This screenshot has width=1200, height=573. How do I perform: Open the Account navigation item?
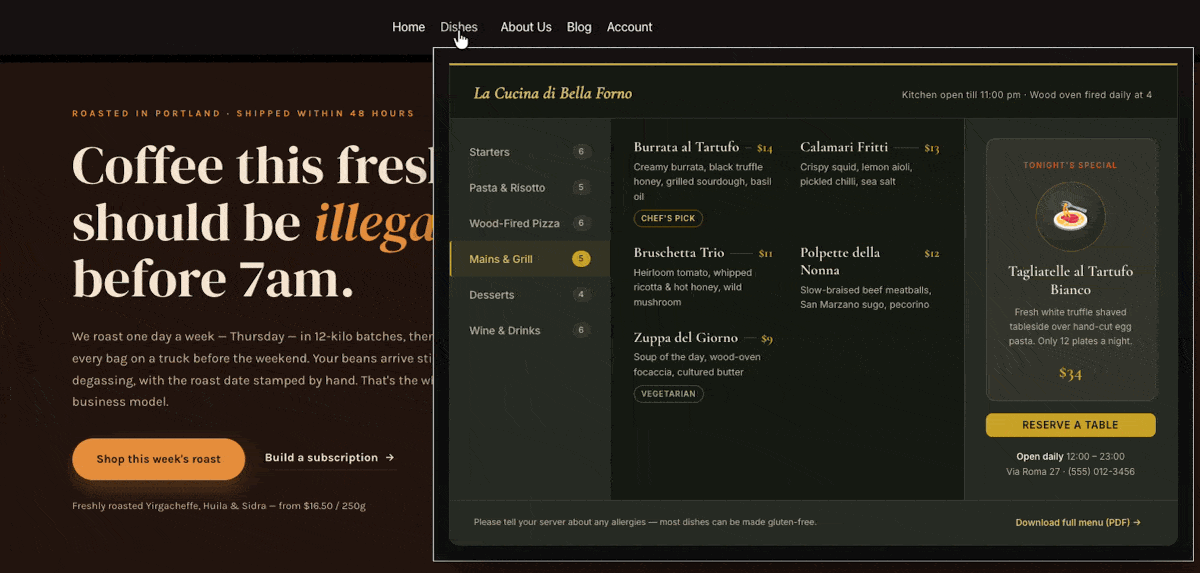click(x=629, y=27)
